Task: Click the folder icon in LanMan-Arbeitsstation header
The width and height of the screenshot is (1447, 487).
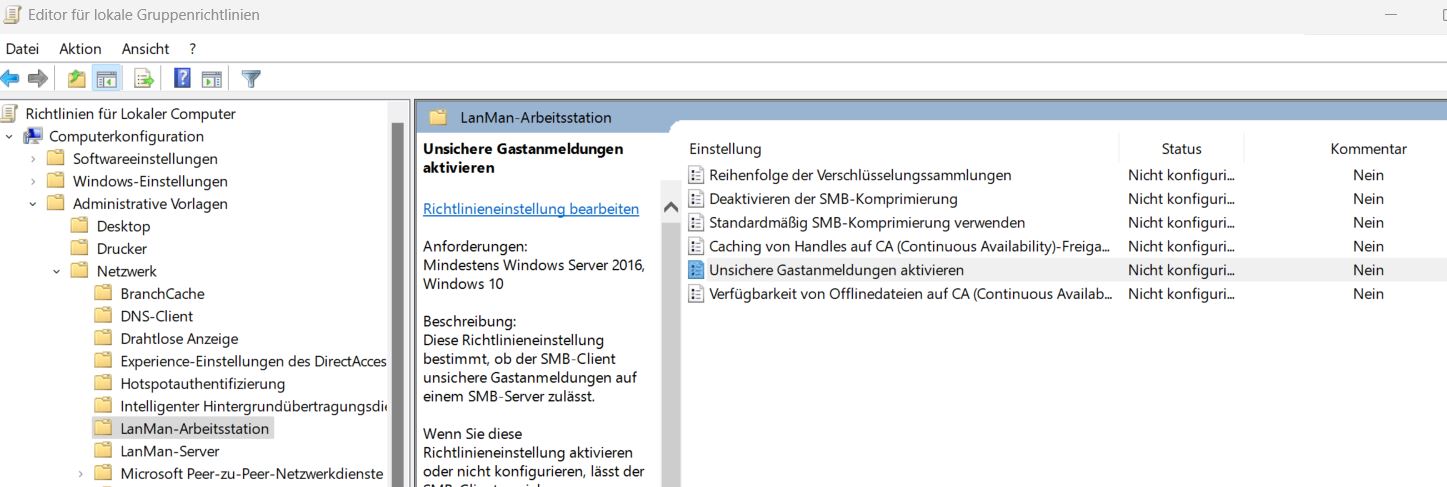Action: pos(438,117)
